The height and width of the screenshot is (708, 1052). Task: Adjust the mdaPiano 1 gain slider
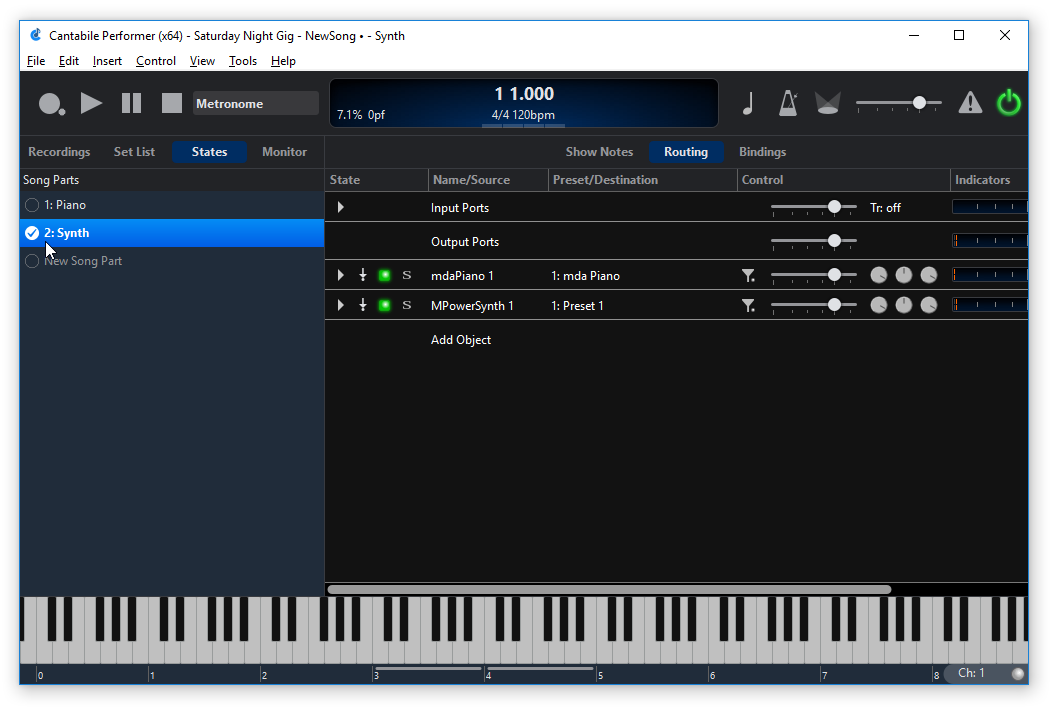pos(813,275)
